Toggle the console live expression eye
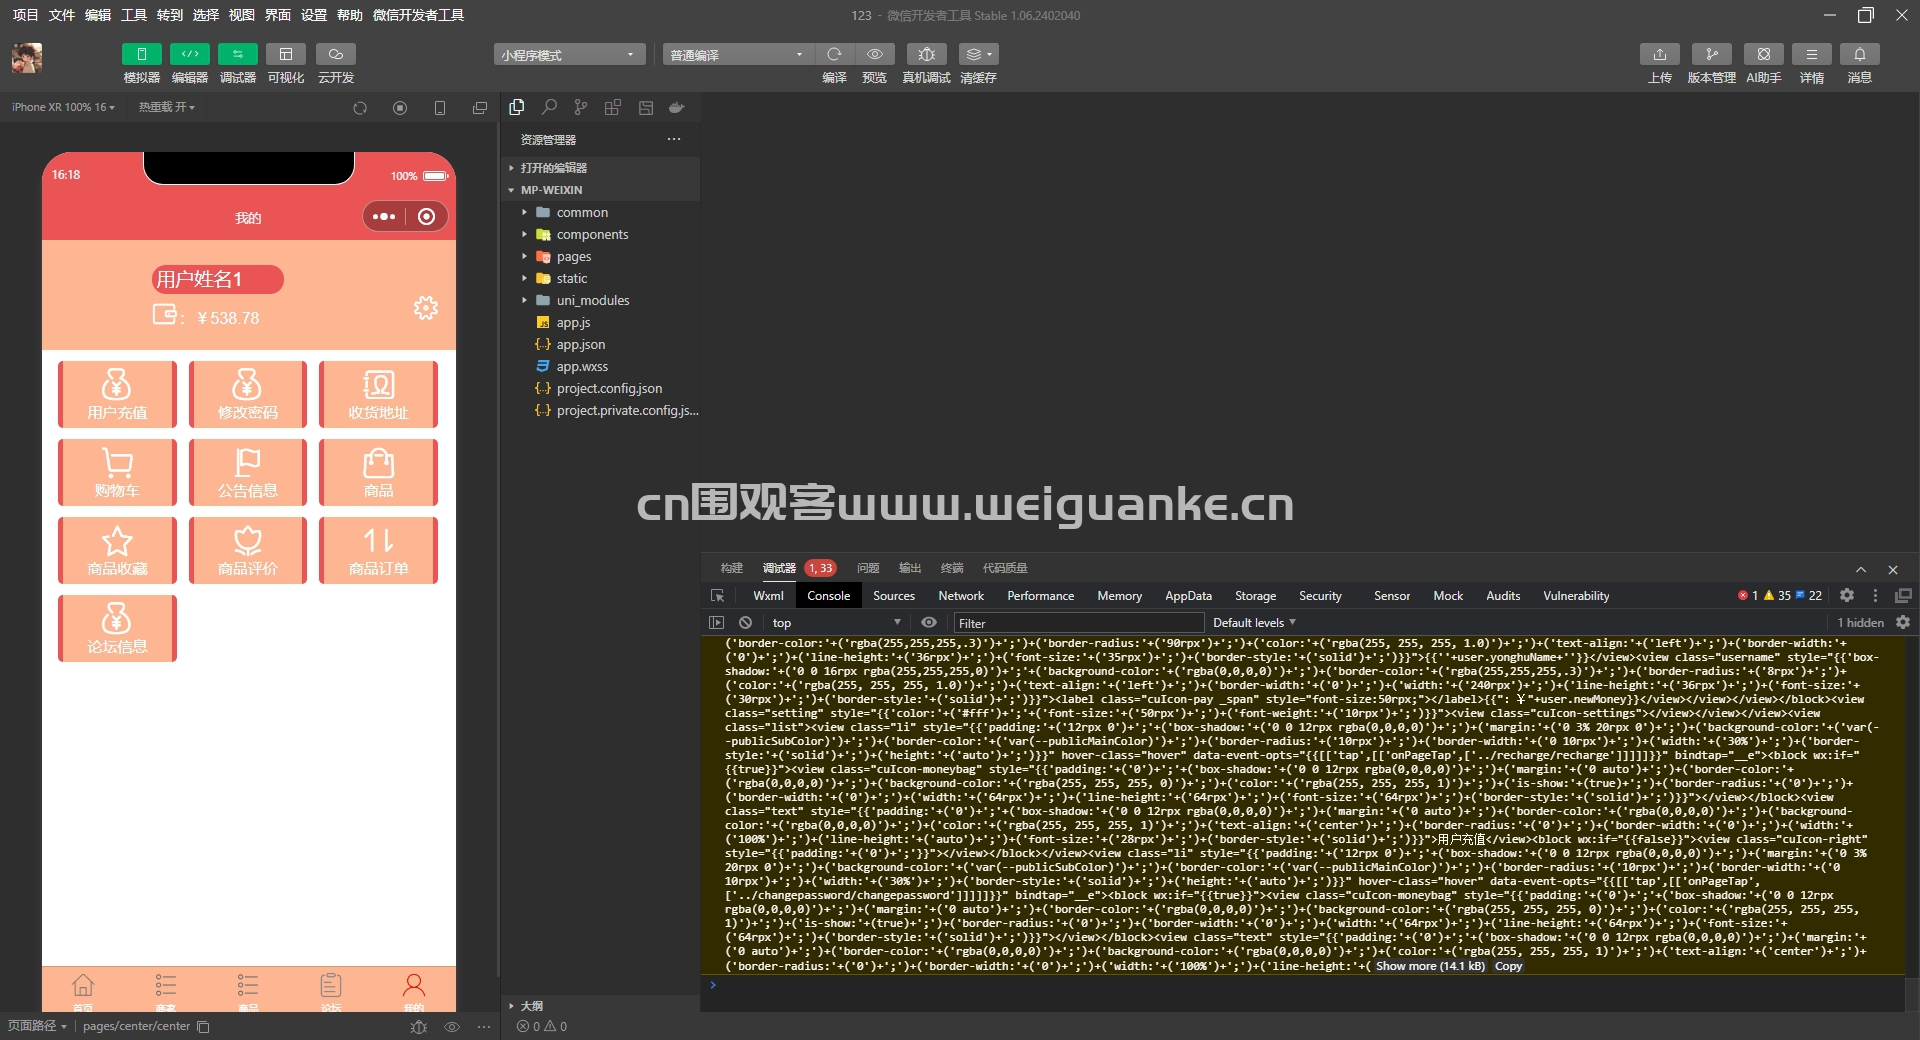This screenshot has height=1040, width=1920. coord(929,622)
